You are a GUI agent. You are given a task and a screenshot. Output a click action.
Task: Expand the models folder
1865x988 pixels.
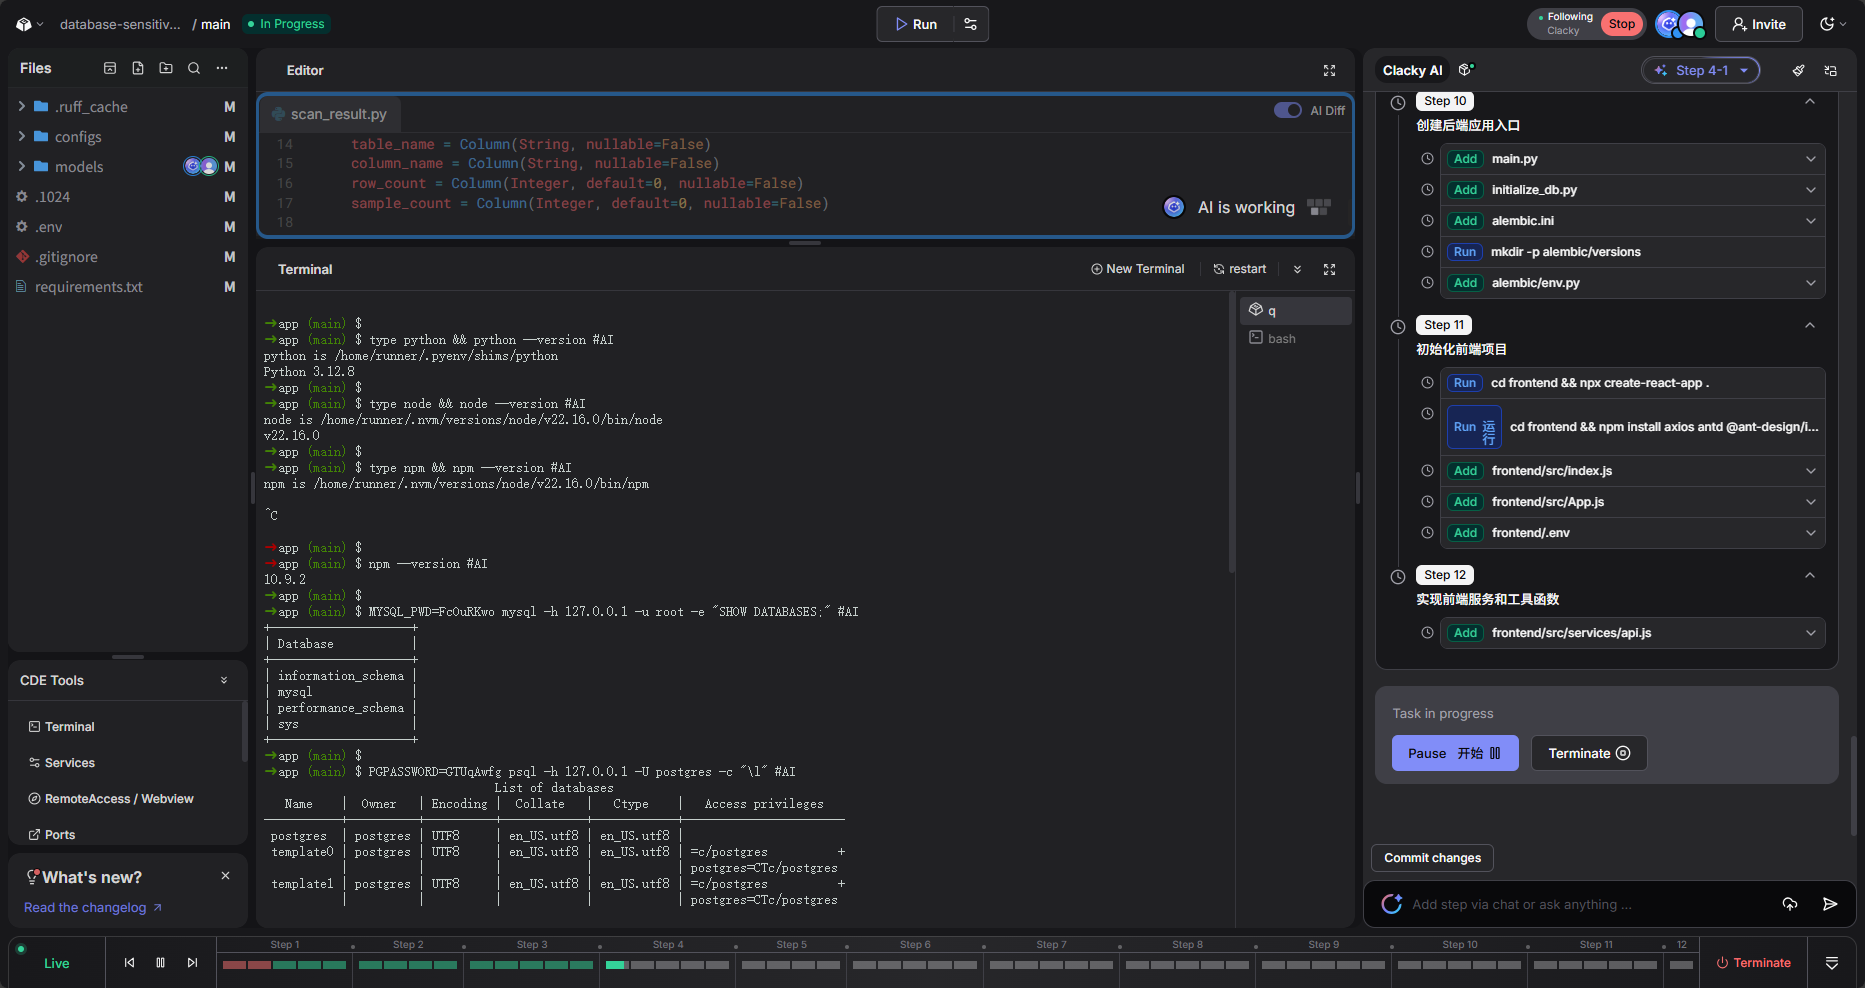click(x=22, y=166)
